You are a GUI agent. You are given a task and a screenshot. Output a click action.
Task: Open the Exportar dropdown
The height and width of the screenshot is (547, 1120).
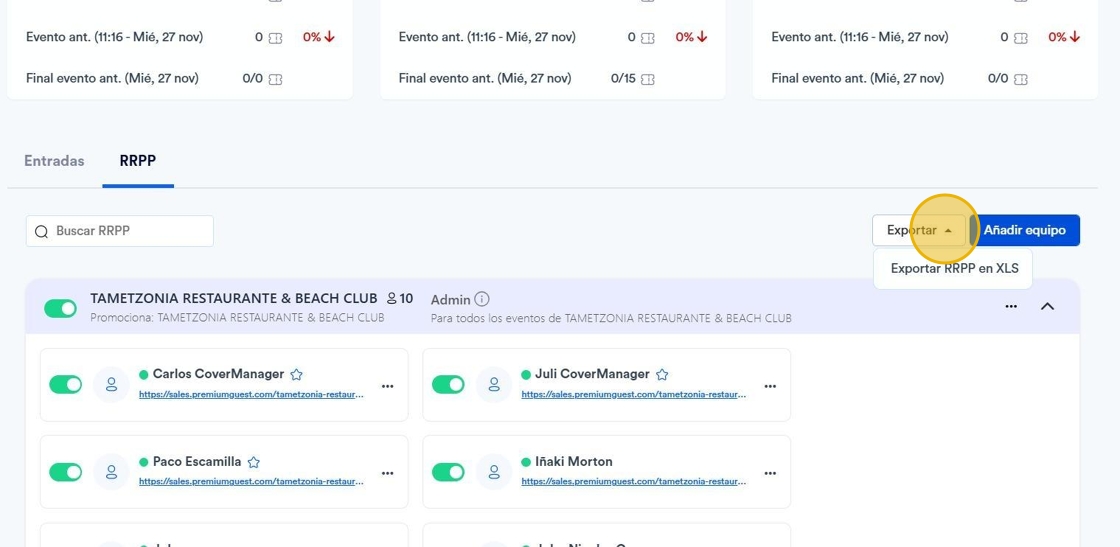(x=919, y=231)
